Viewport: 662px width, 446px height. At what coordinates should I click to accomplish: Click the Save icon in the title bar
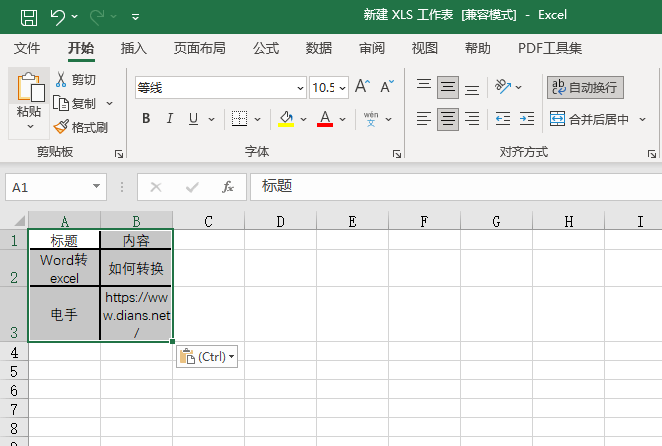(29, 17)
